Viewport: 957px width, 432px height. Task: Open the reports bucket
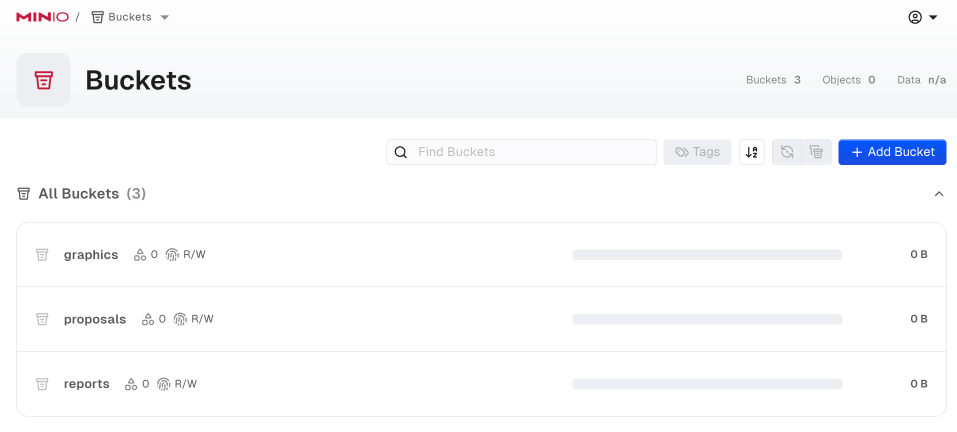coord(87,384)
